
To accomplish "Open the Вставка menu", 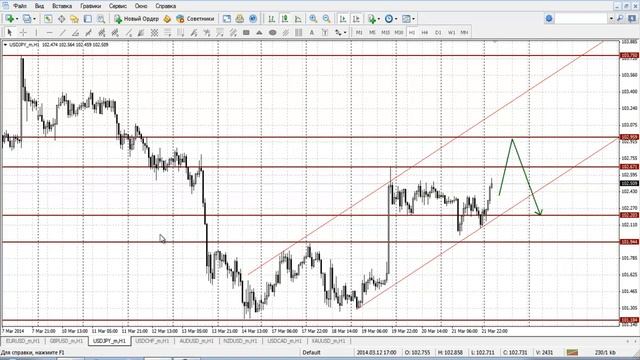I will click(62, 6).
